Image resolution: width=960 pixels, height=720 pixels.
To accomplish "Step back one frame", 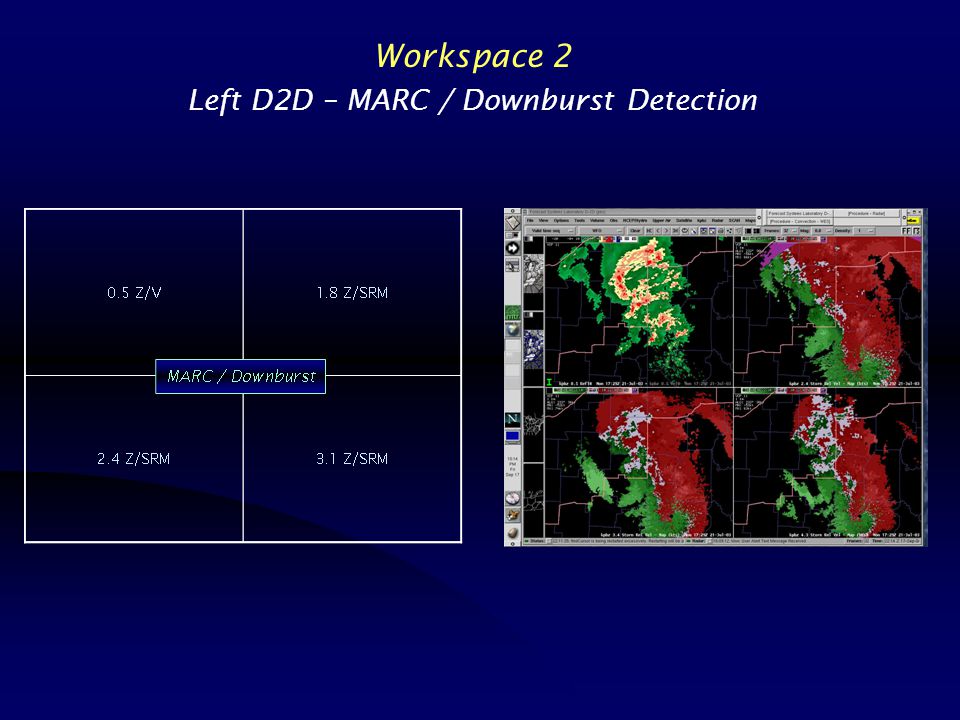I will (658, 231).
